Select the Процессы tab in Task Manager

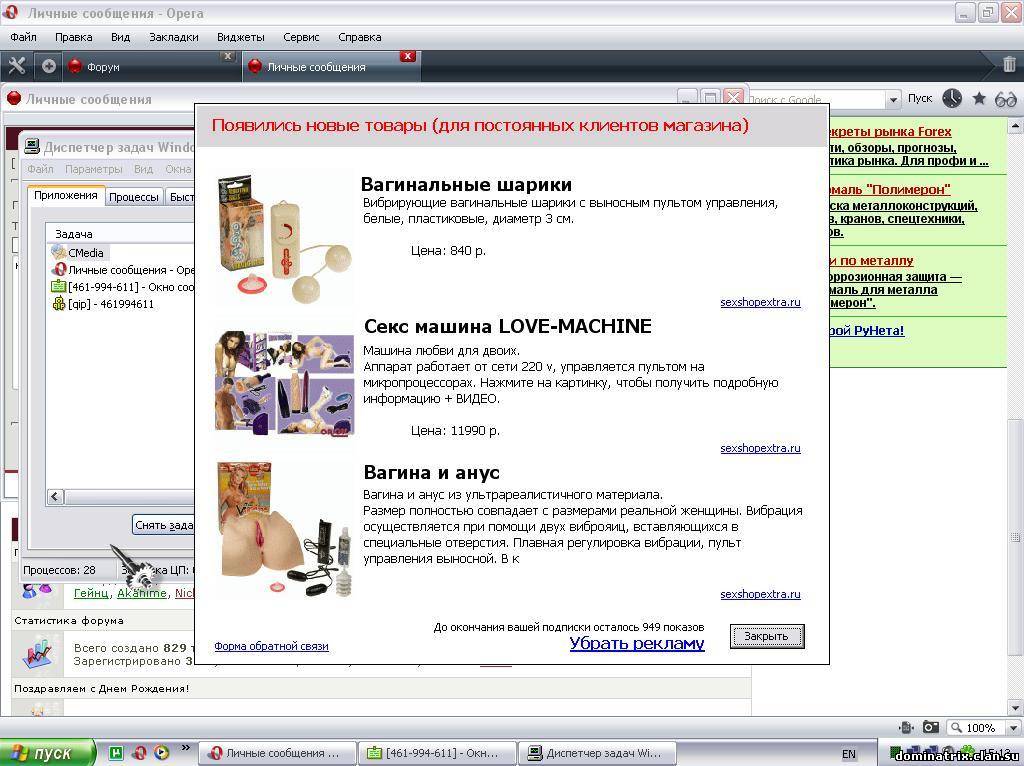(x=133, y=197)
